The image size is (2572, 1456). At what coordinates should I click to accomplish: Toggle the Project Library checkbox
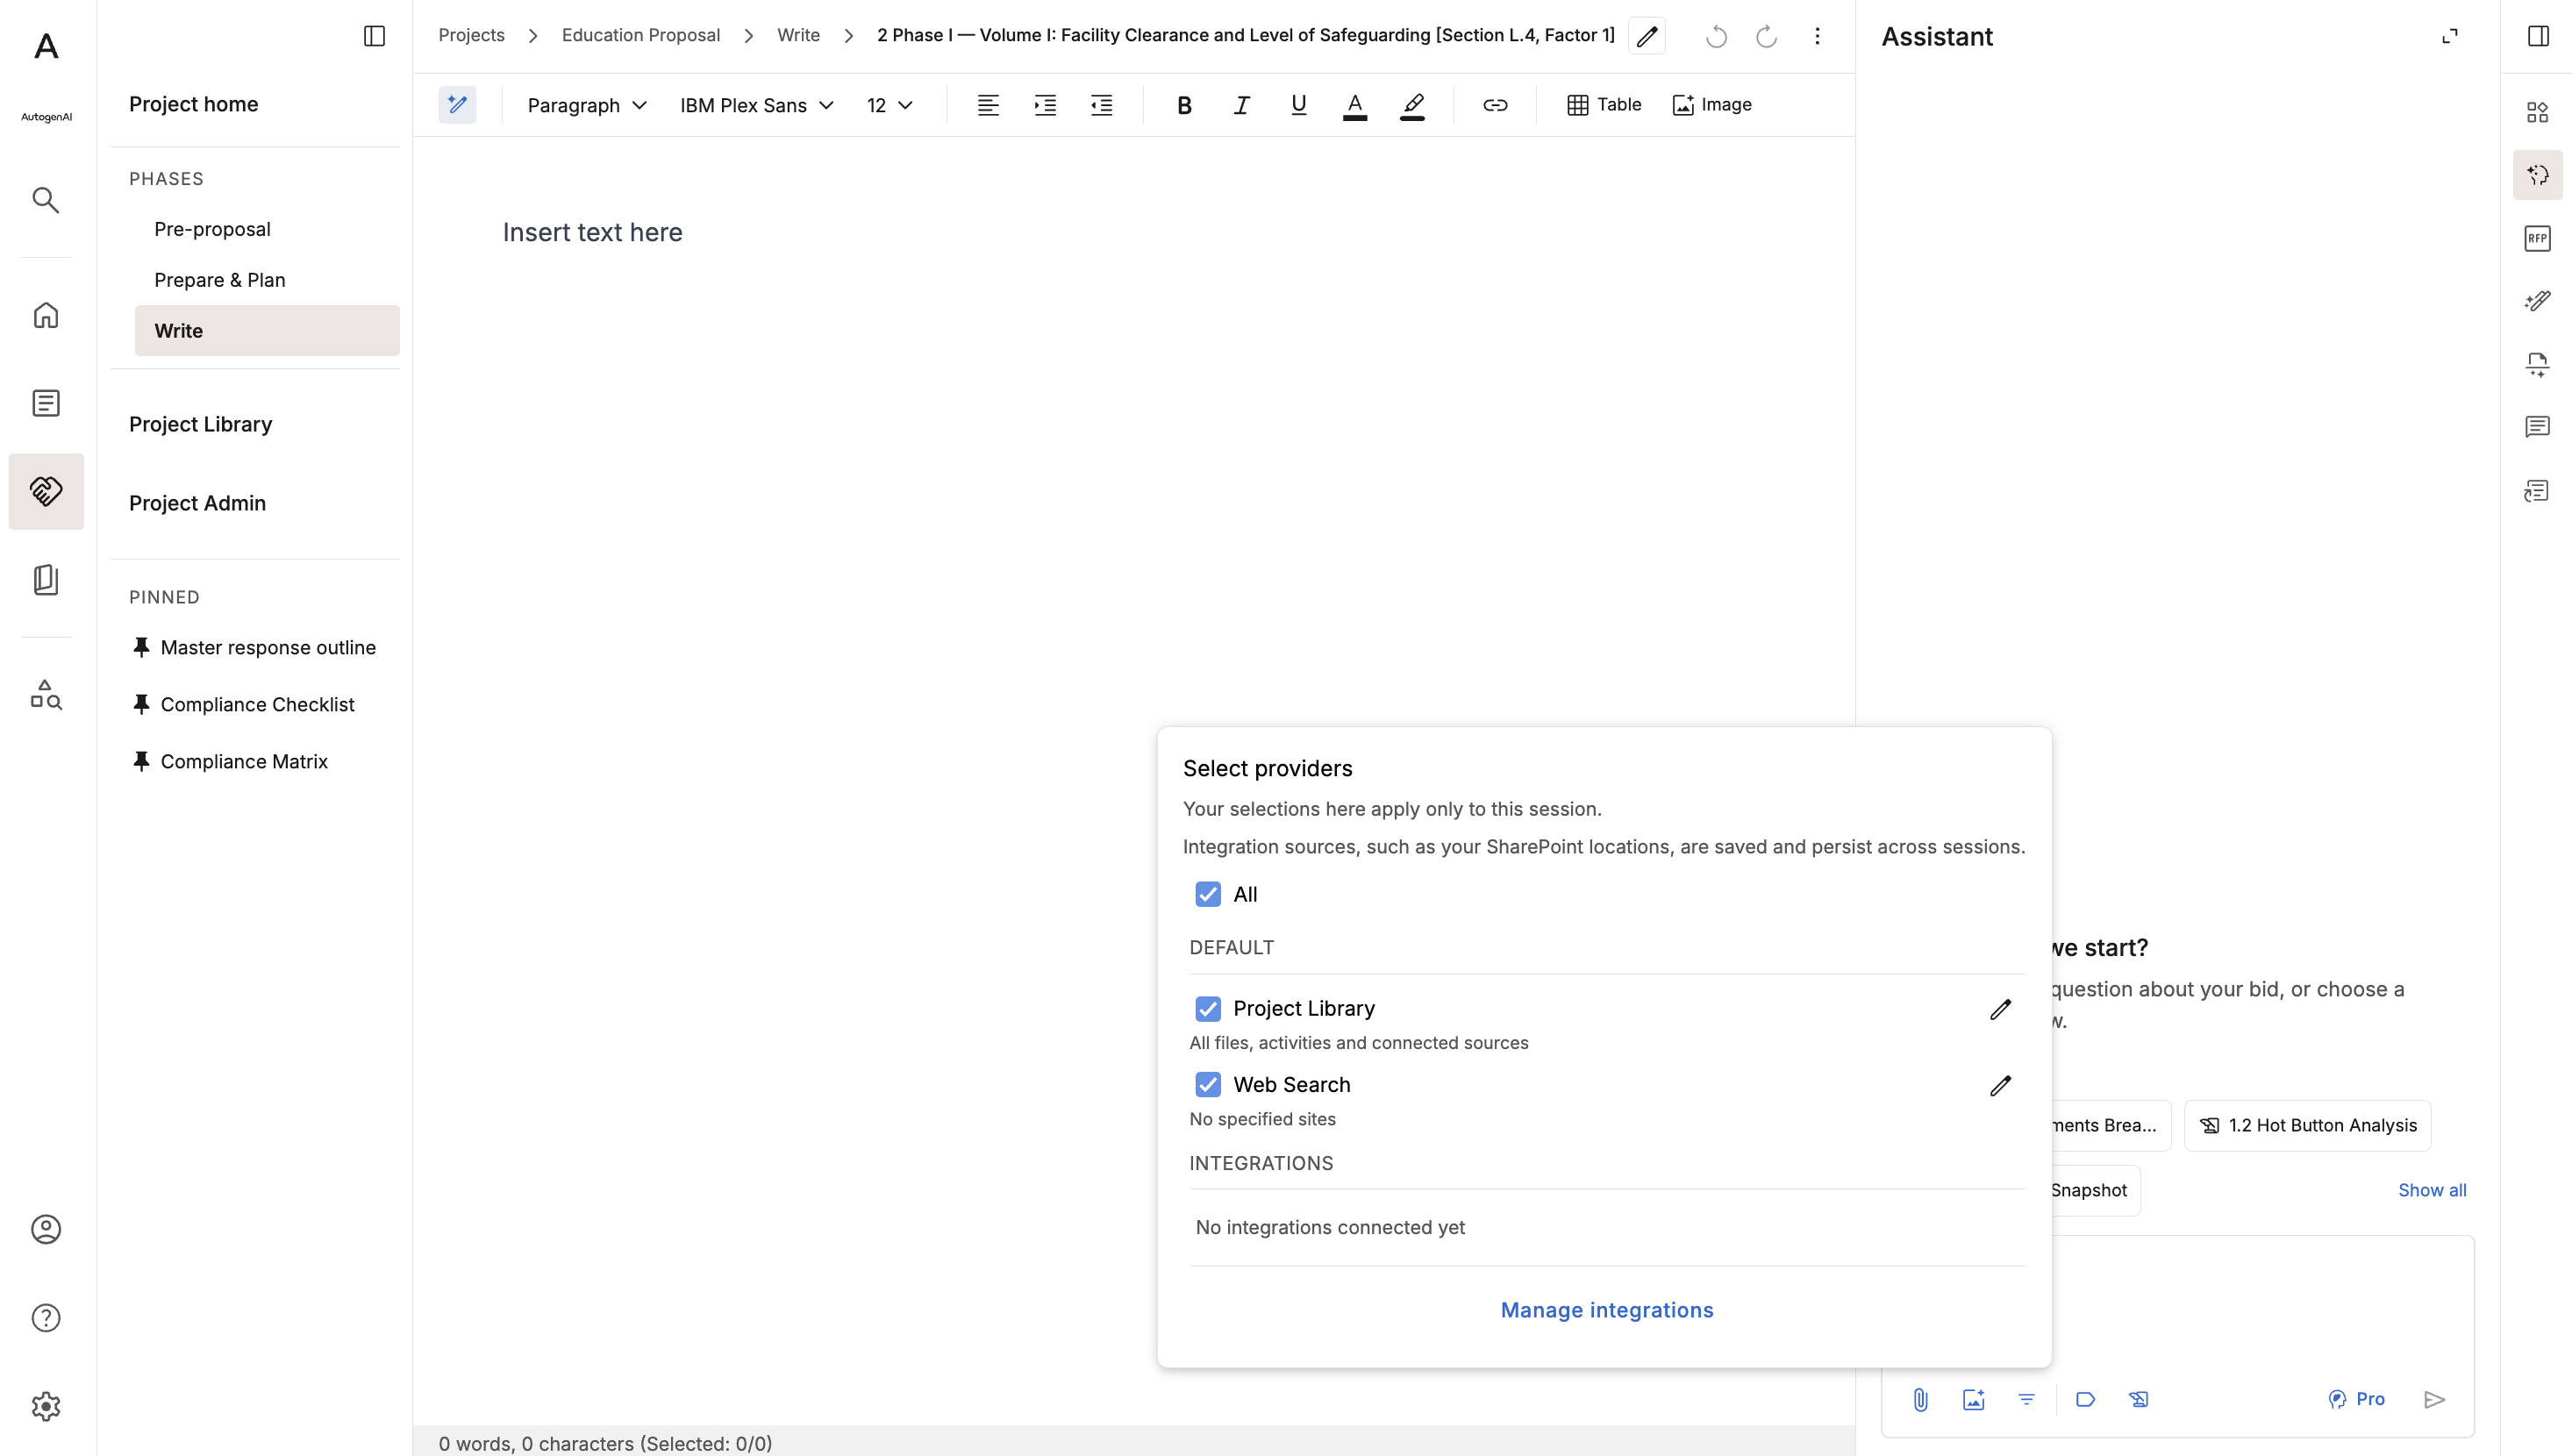1208,1008
